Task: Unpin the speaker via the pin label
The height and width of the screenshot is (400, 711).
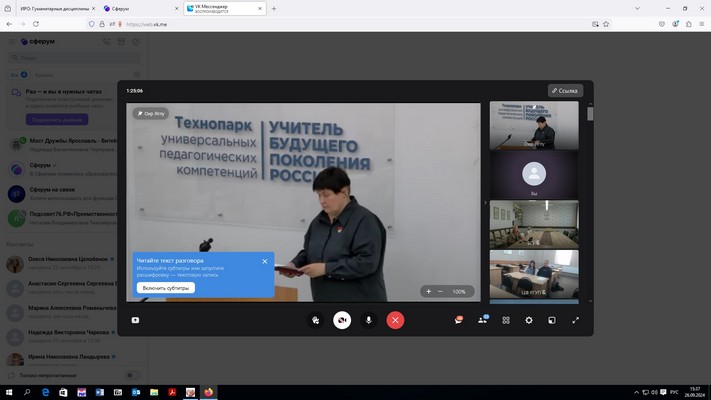Action: point(151,113)
